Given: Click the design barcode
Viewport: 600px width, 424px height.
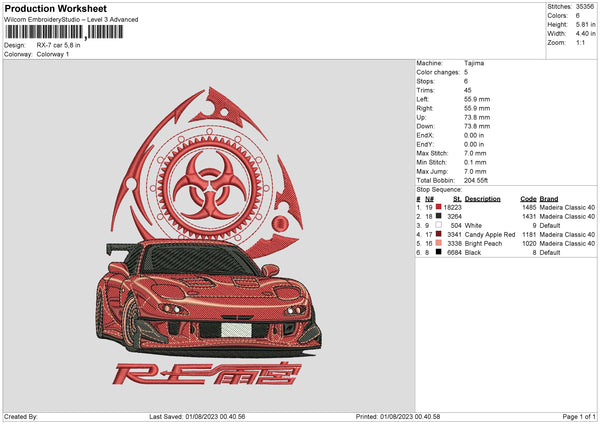Looking at the screenshot, I should pos(64,32).
